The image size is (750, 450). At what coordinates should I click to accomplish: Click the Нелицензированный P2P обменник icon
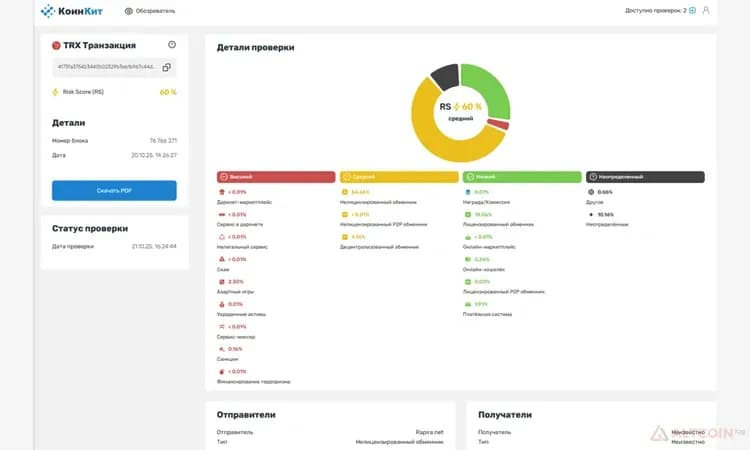click(x=344, y=215)
